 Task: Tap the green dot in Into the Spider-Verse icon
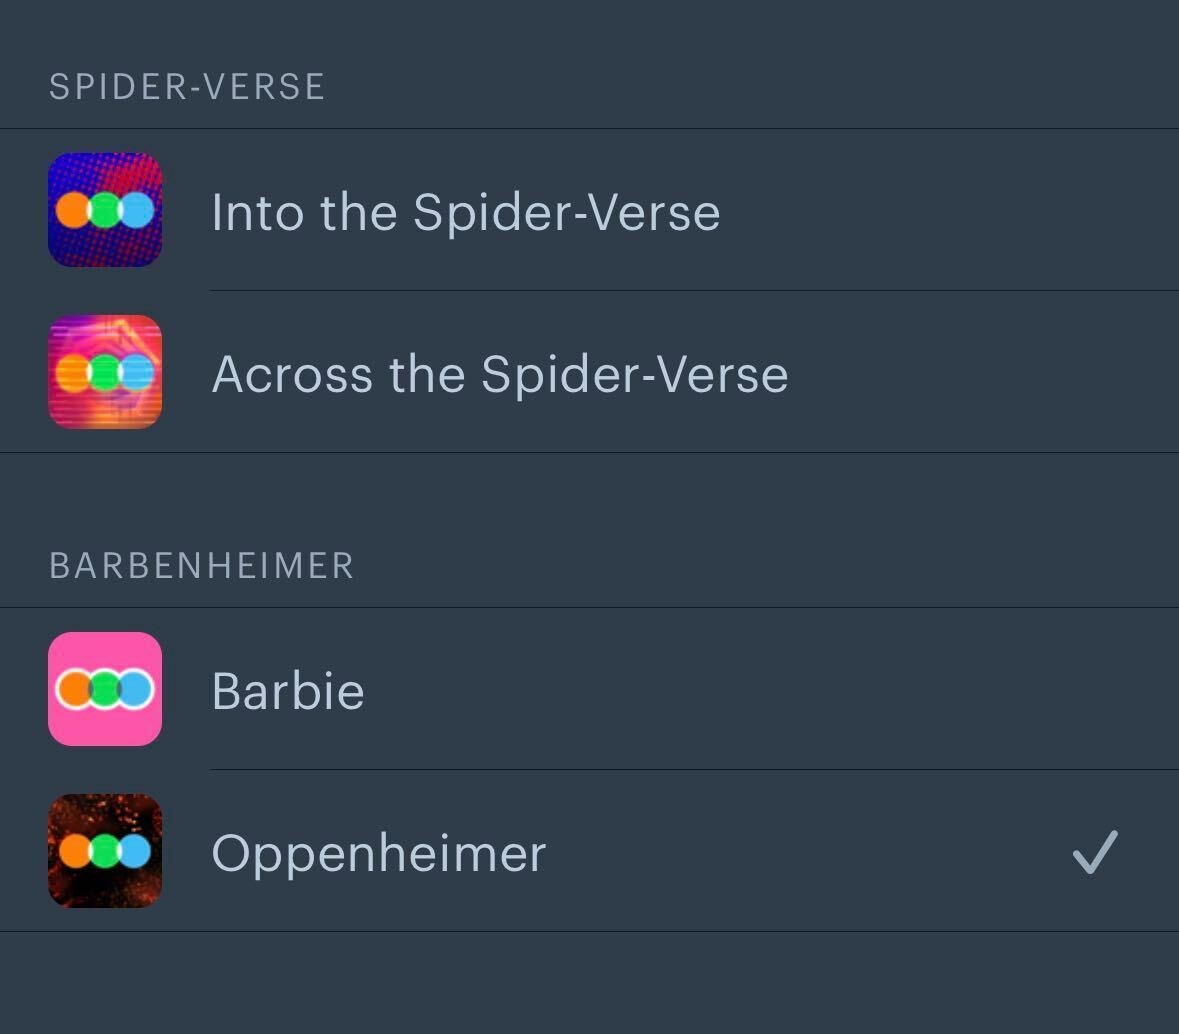click(x=105, y=211)
